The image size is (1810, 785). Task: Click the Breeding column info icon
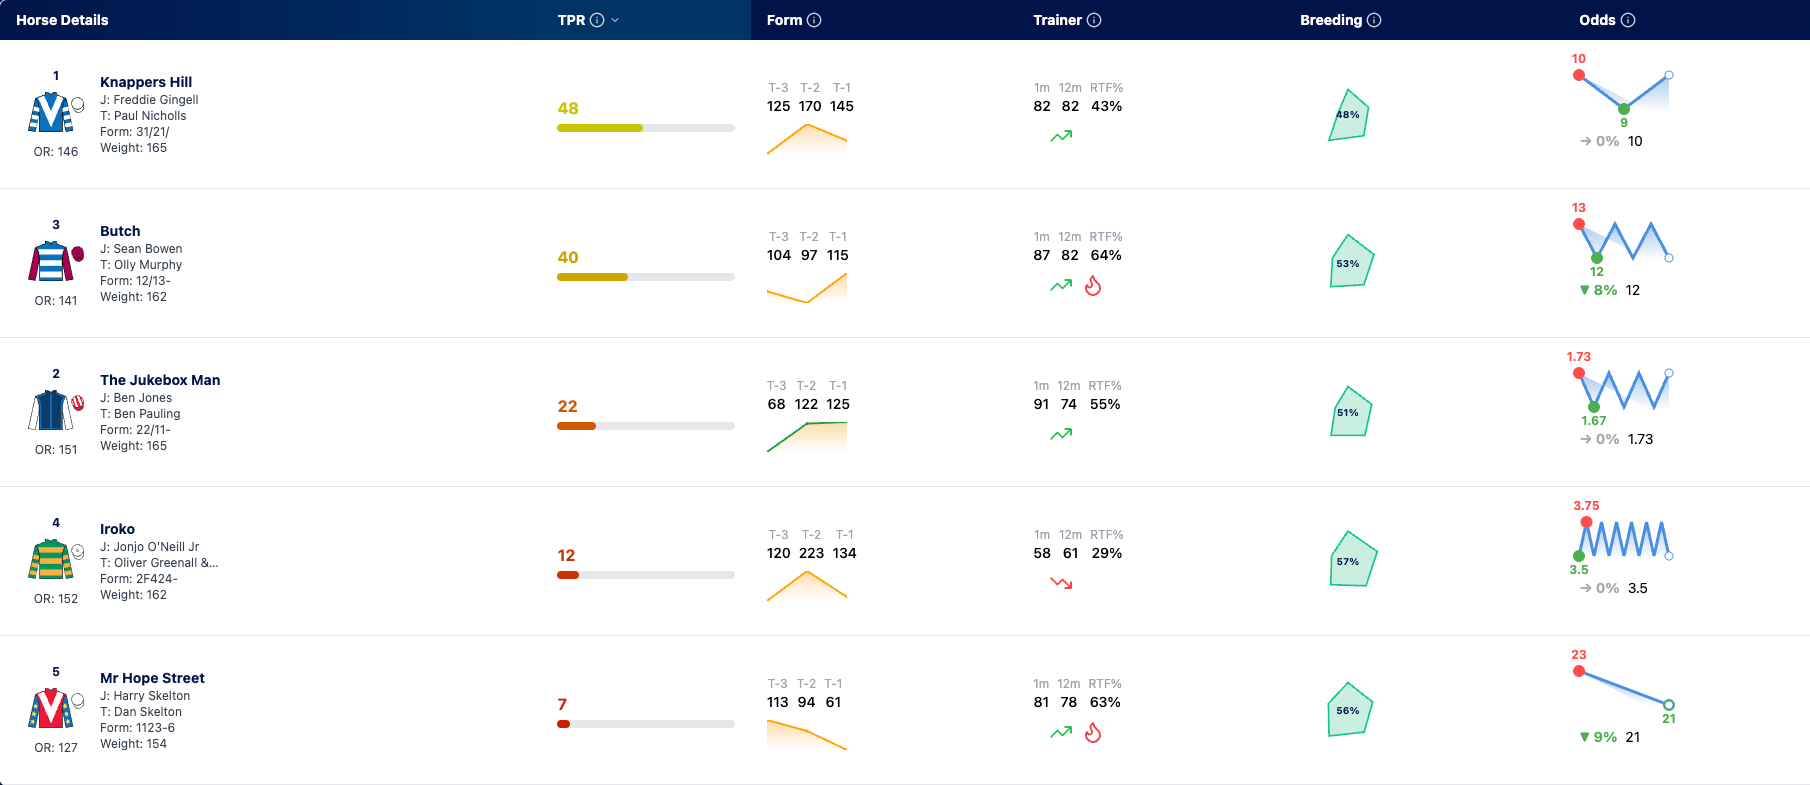click(x=1374, y=20)
